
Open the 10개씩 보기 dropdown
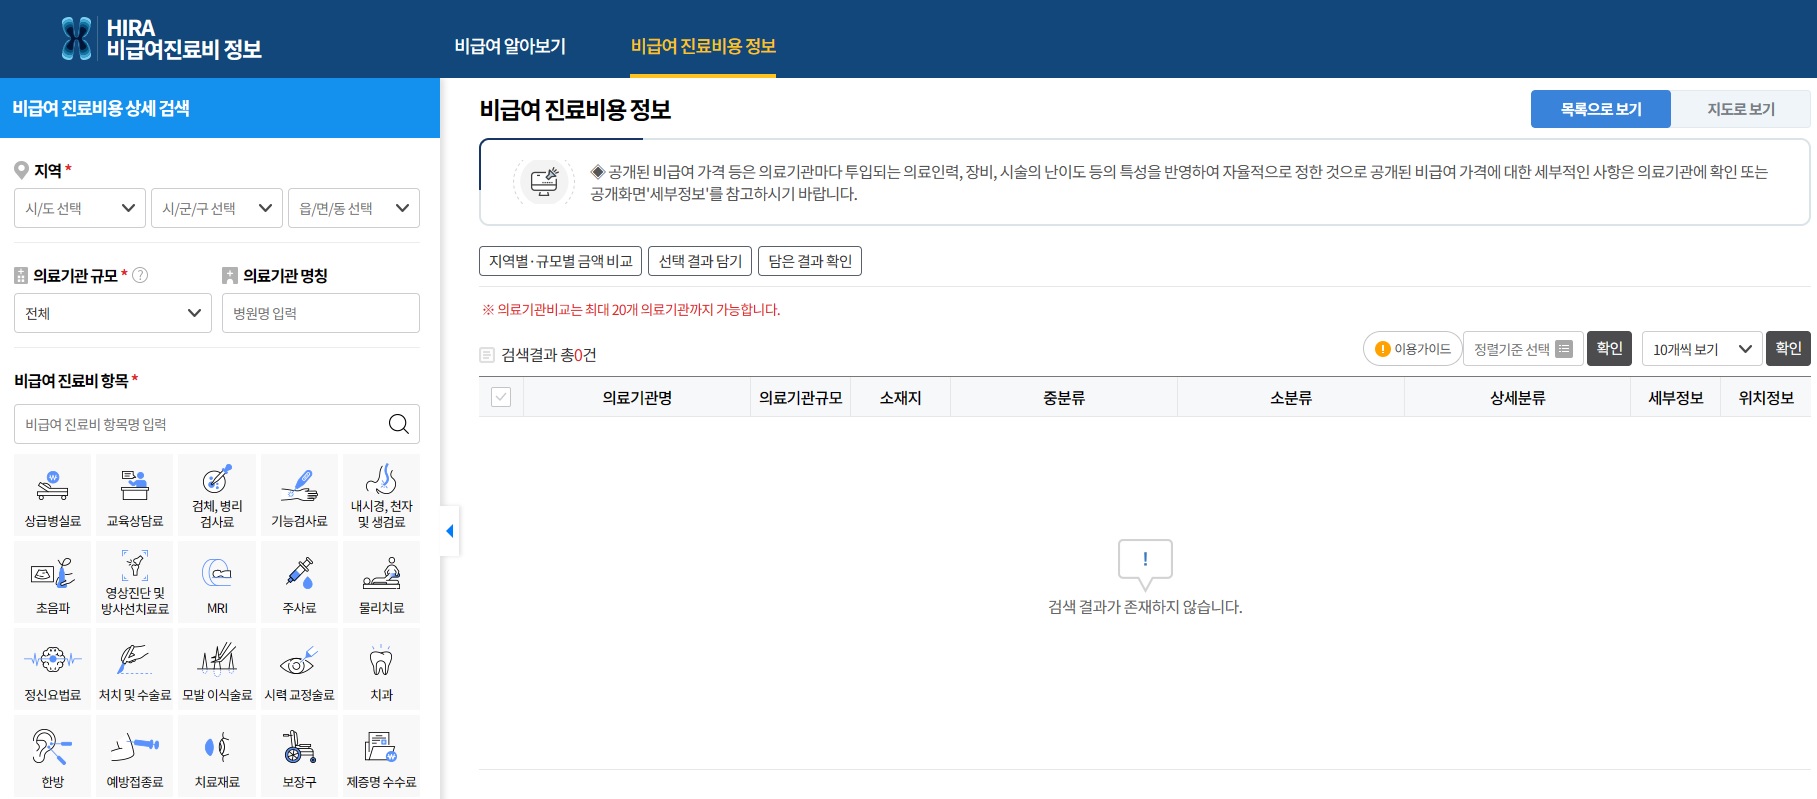(x=1702, y=348)
